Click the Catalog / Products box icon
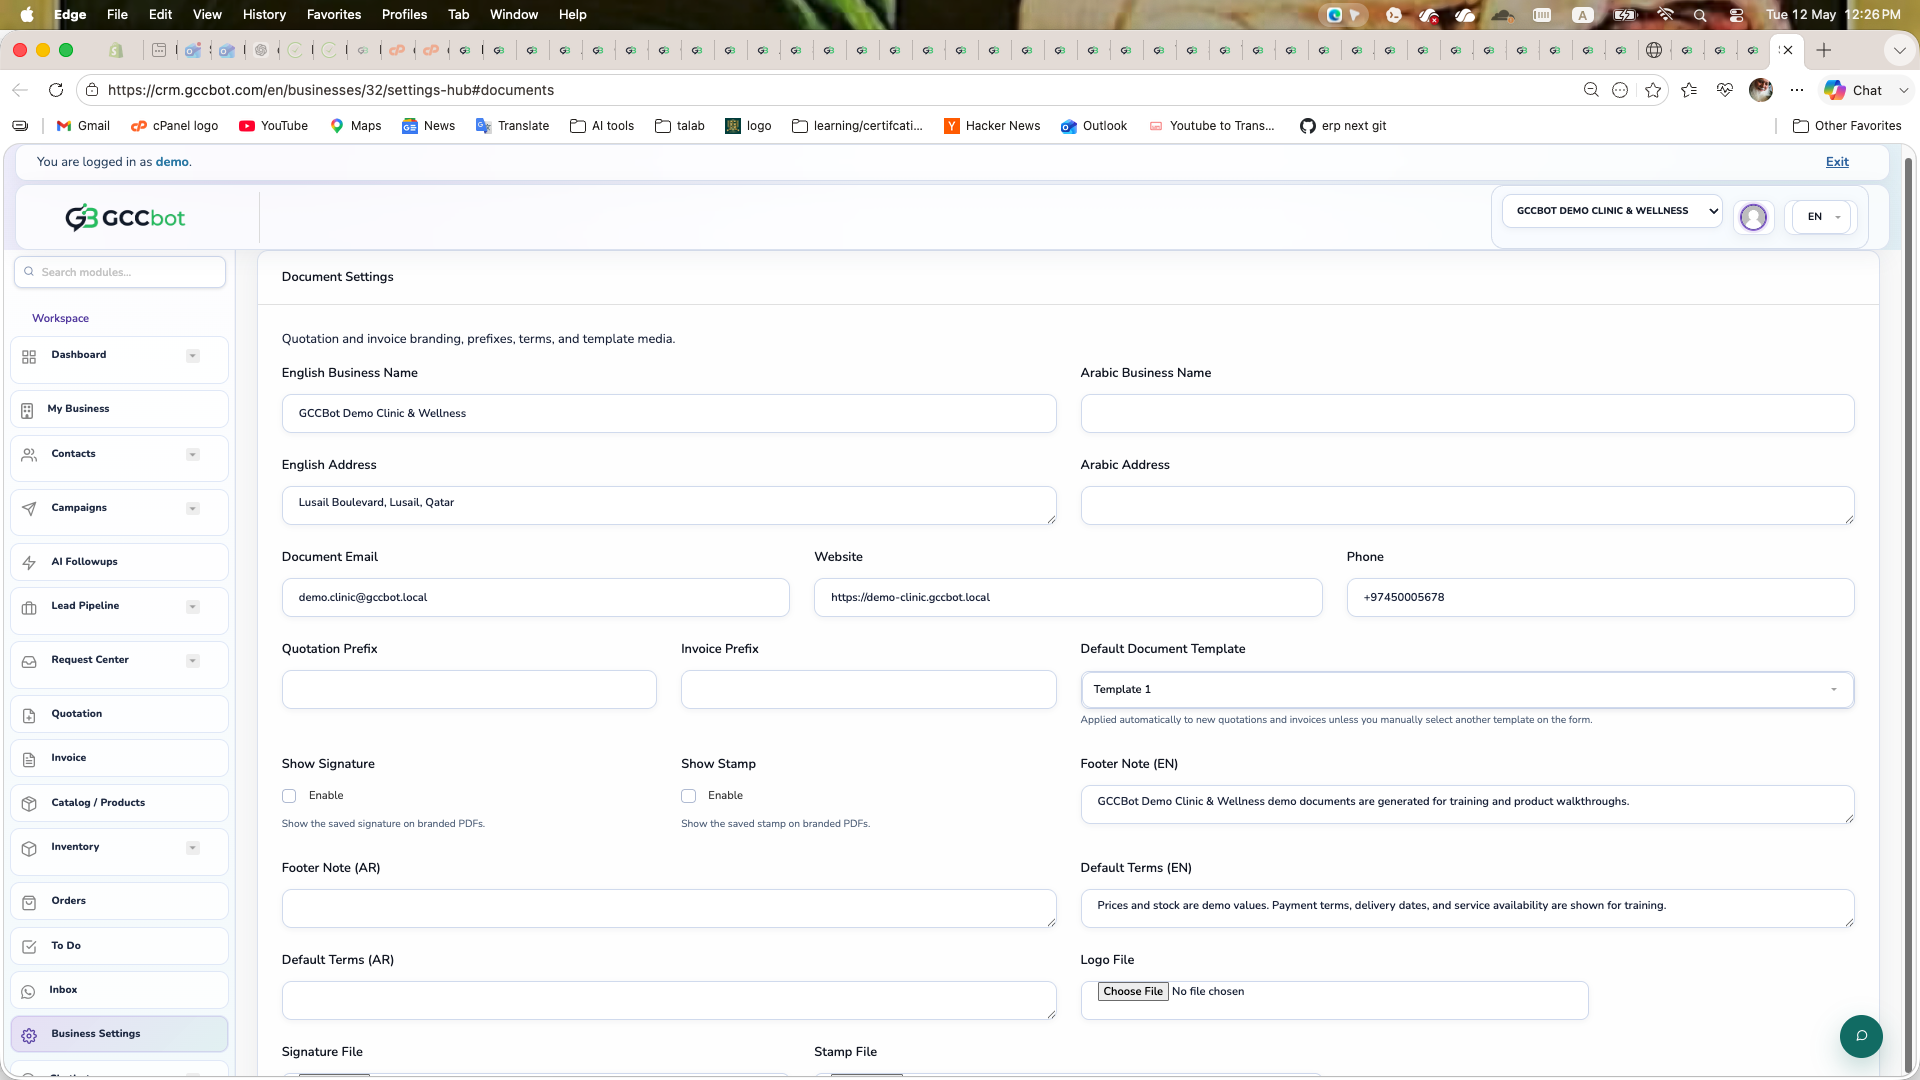 point(29,804)
